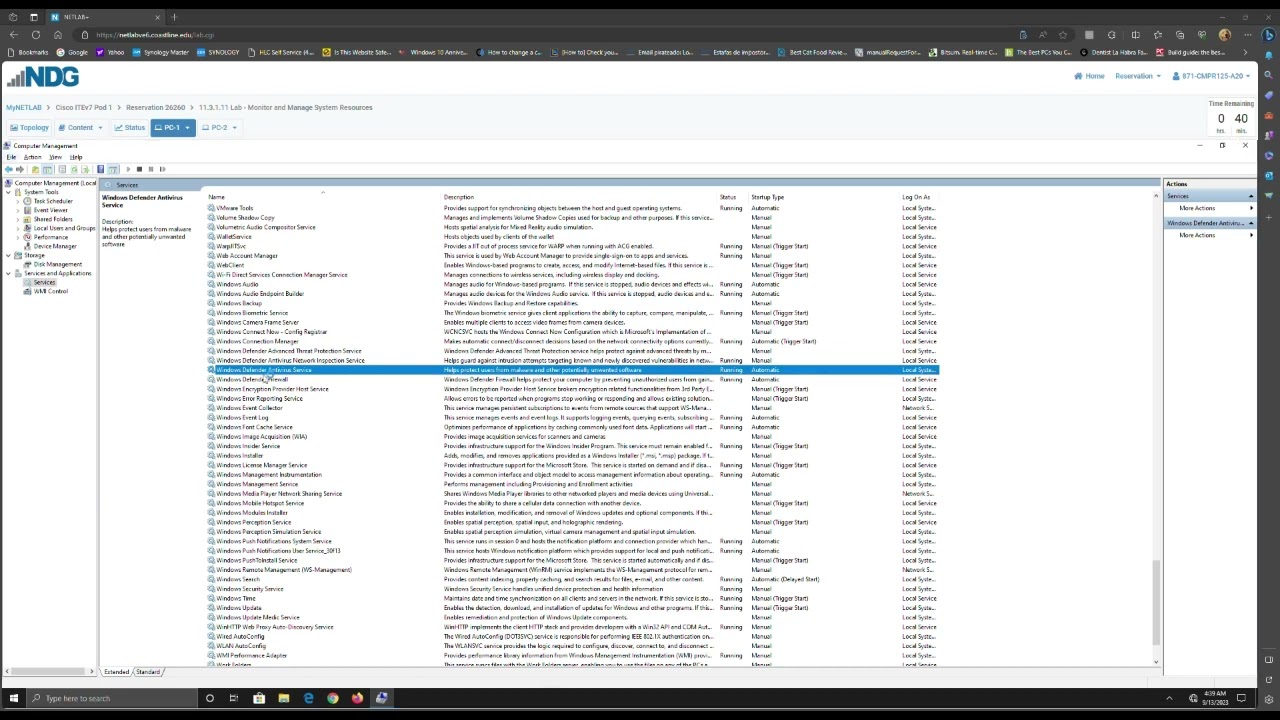Viewport: 1280px width, 720px height.
Task: Reload the browser page
Action: coord(36,35)
